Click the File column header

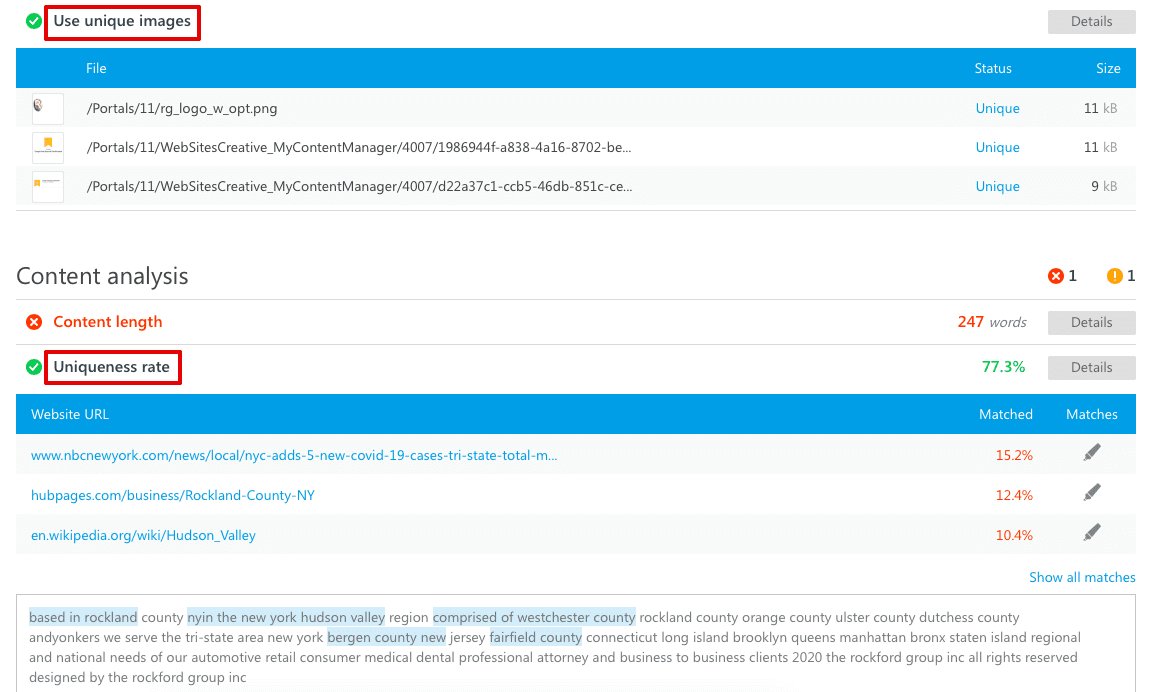point(96,68)
